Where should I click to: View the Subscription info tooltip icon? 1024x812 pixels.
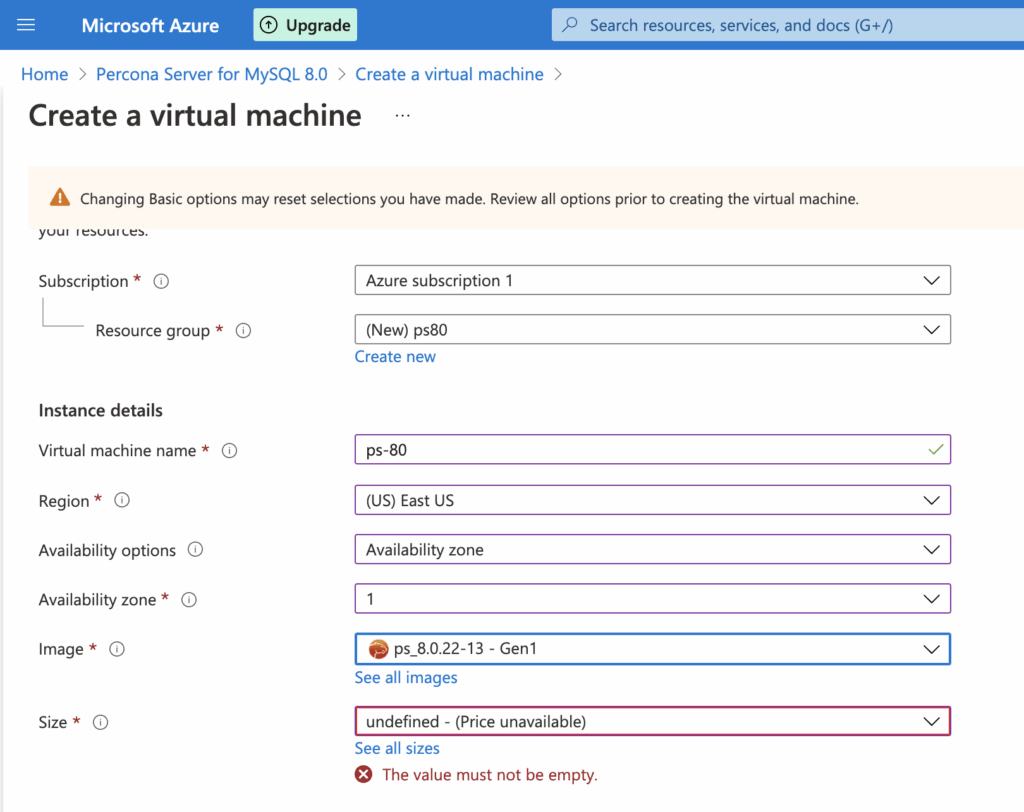click(161, 281)
